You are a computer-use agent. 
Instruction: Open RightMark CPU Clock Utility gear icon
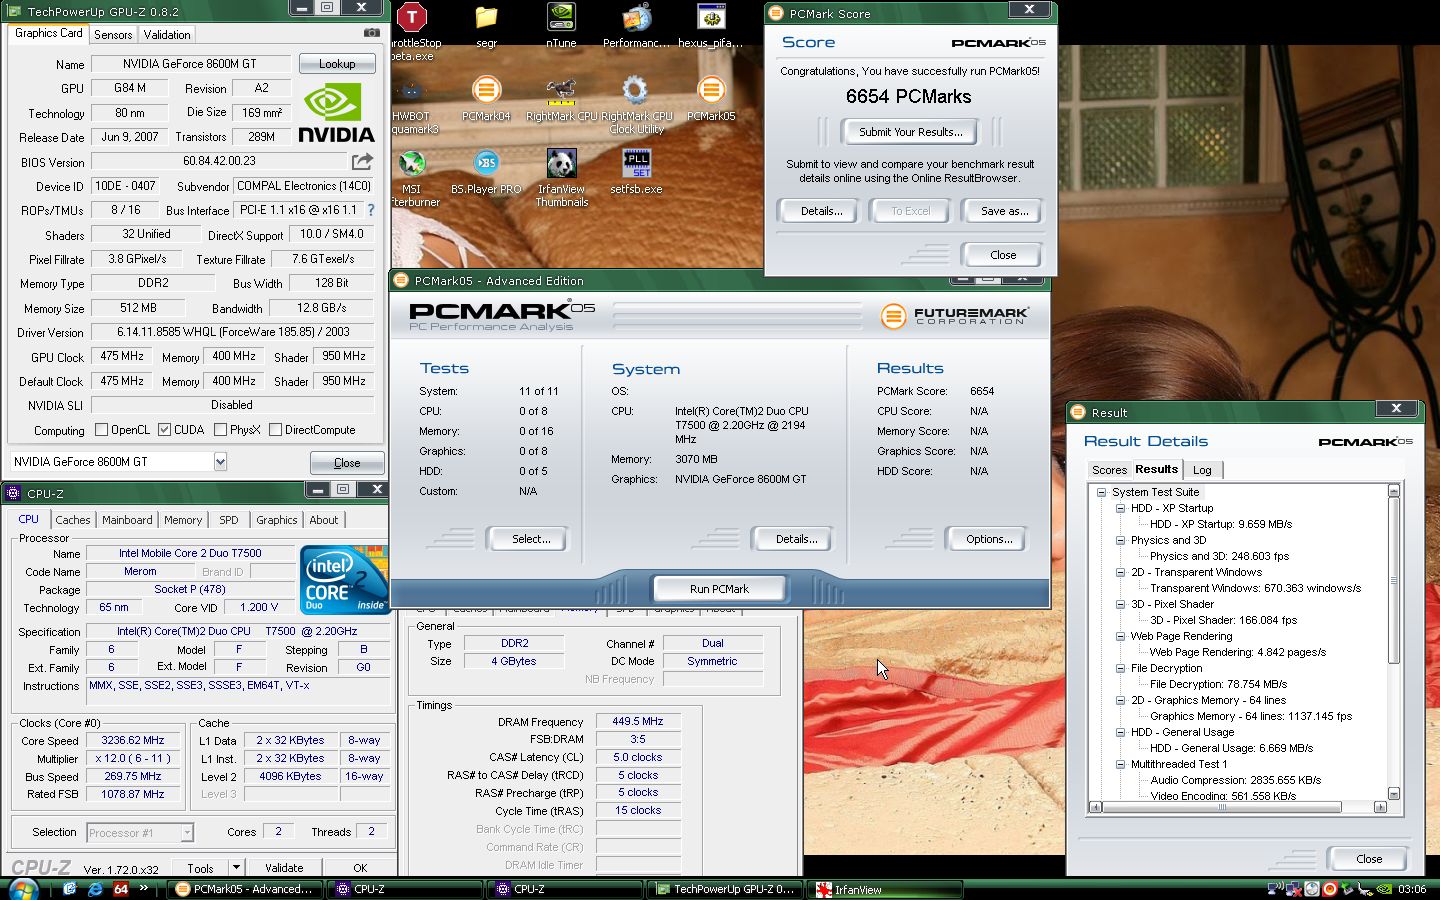click(x=635, y=91)
